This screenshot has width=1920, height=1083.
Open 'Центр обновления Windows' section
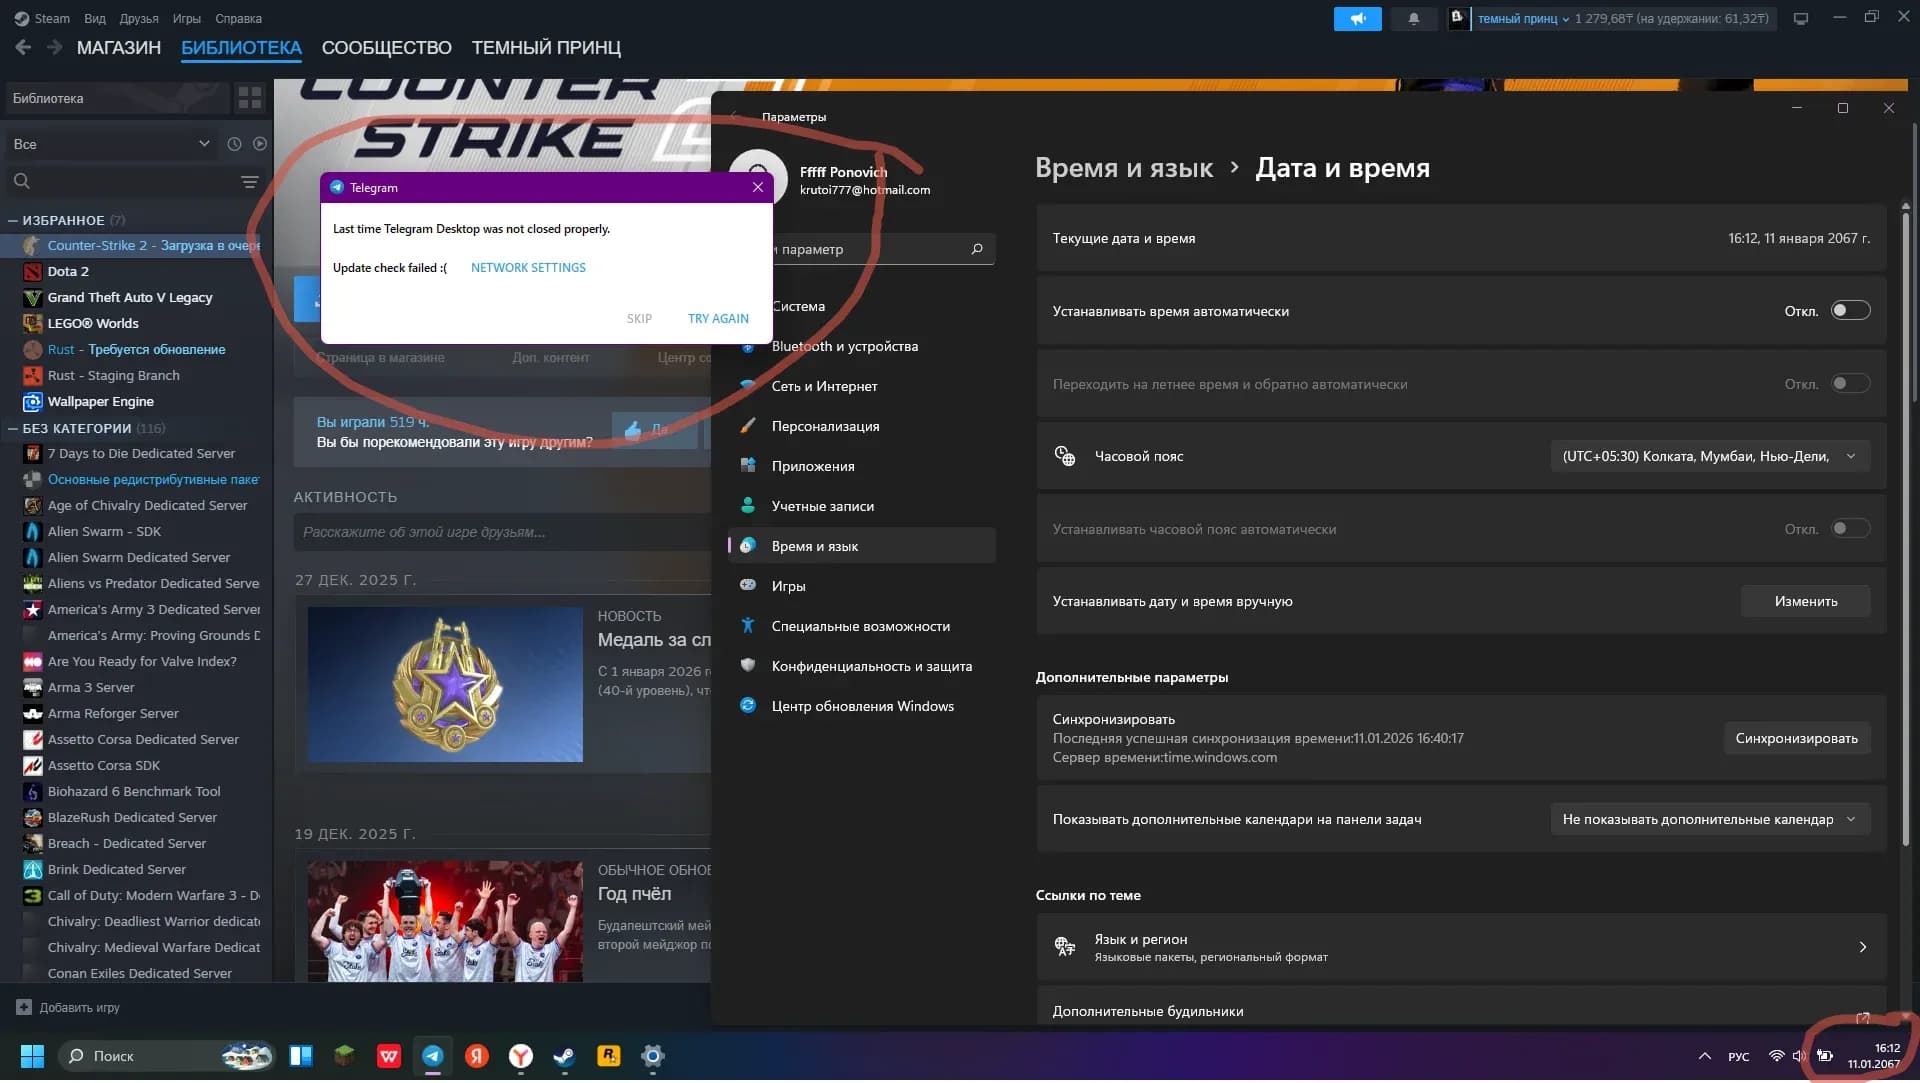pos(862,706)
